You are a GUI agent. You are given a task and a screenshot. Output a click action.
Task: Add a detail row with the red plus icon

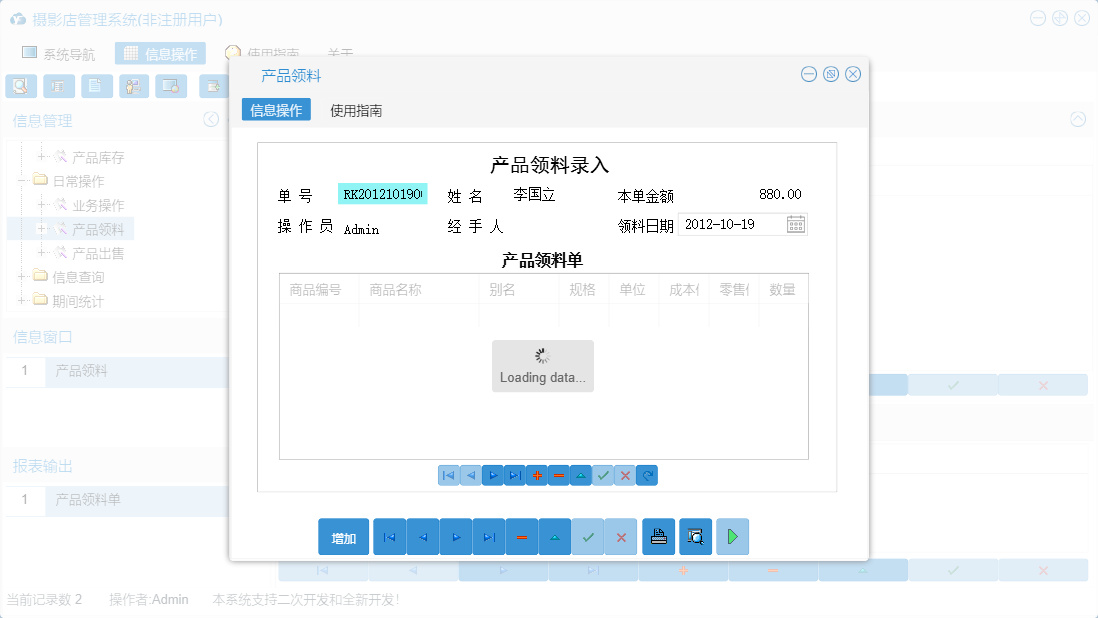click(x=536, y=475)
